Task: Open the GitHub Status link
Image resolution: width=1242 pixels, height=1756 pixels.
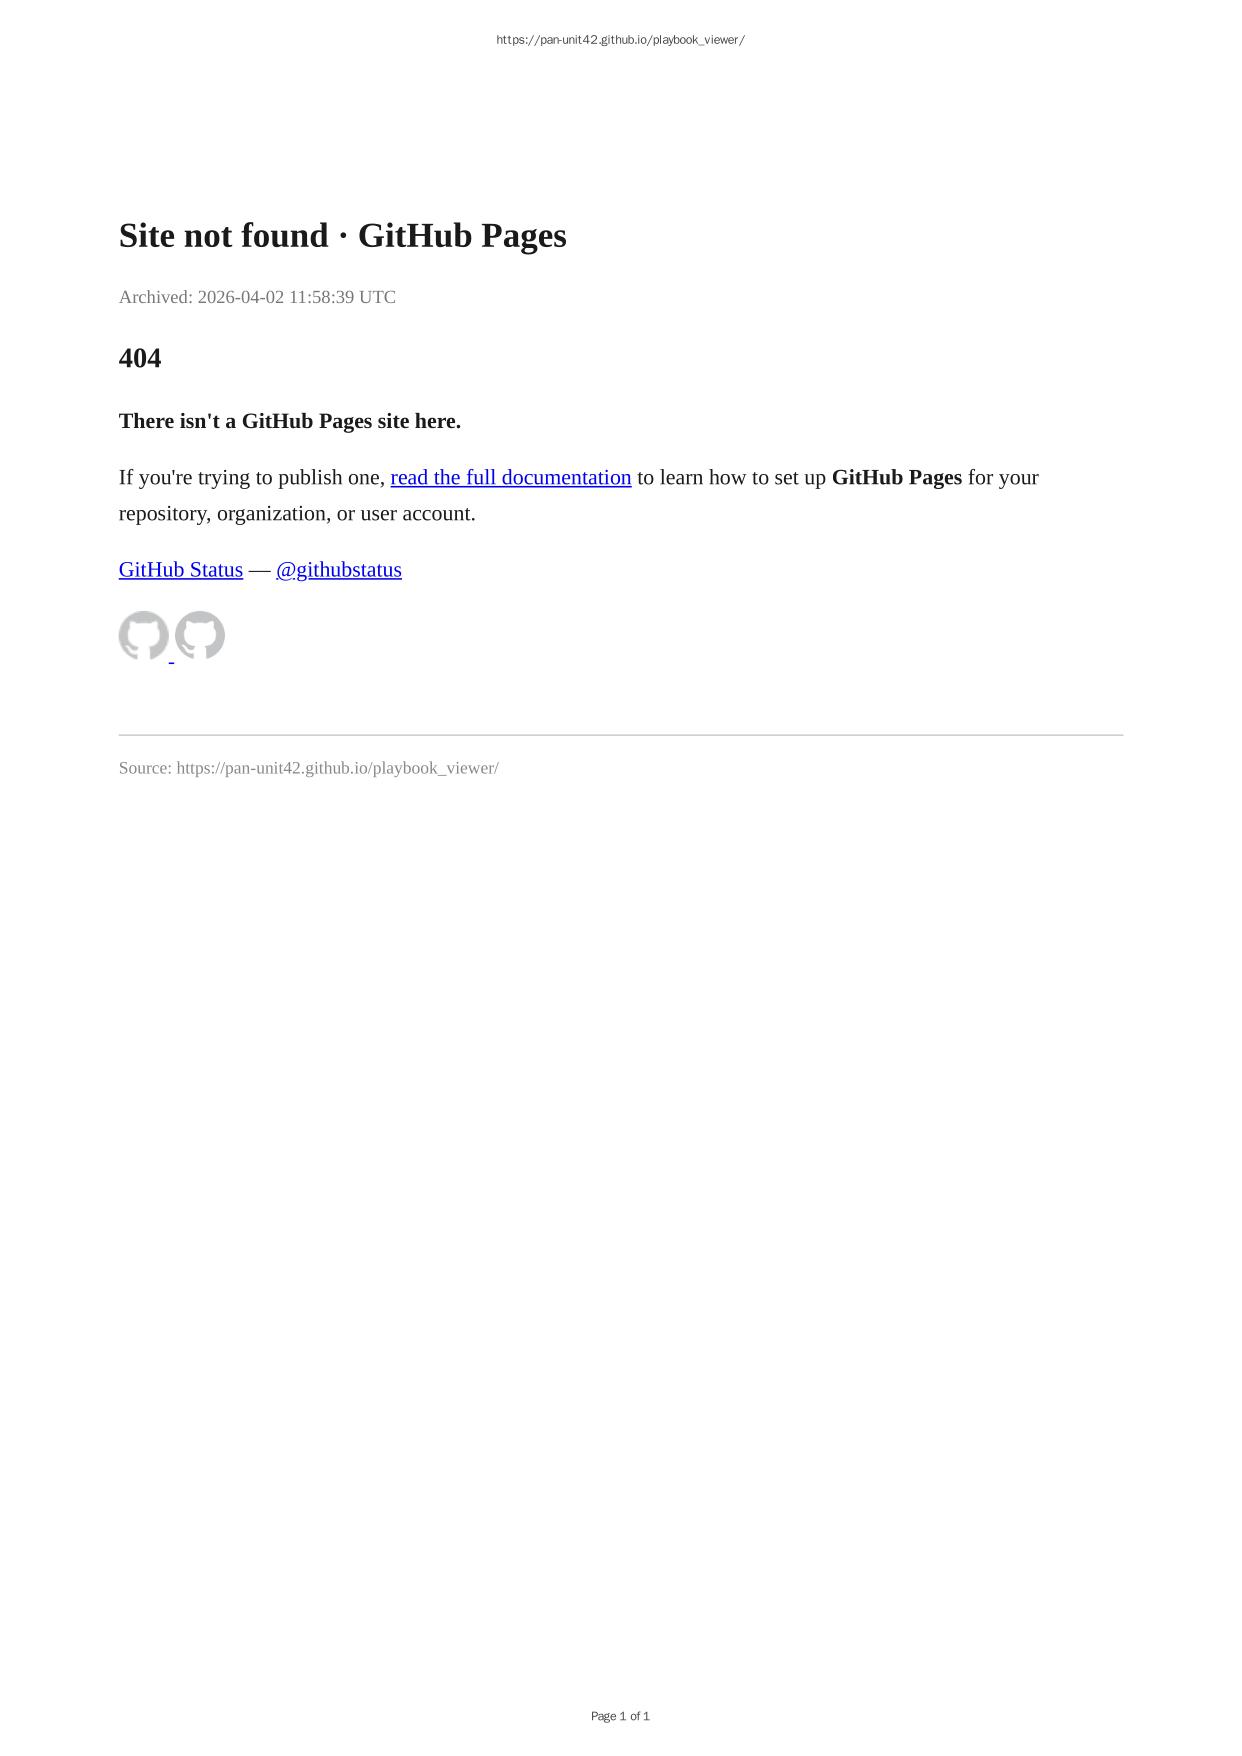Action: pyautogui.click(x=181, y=570)
